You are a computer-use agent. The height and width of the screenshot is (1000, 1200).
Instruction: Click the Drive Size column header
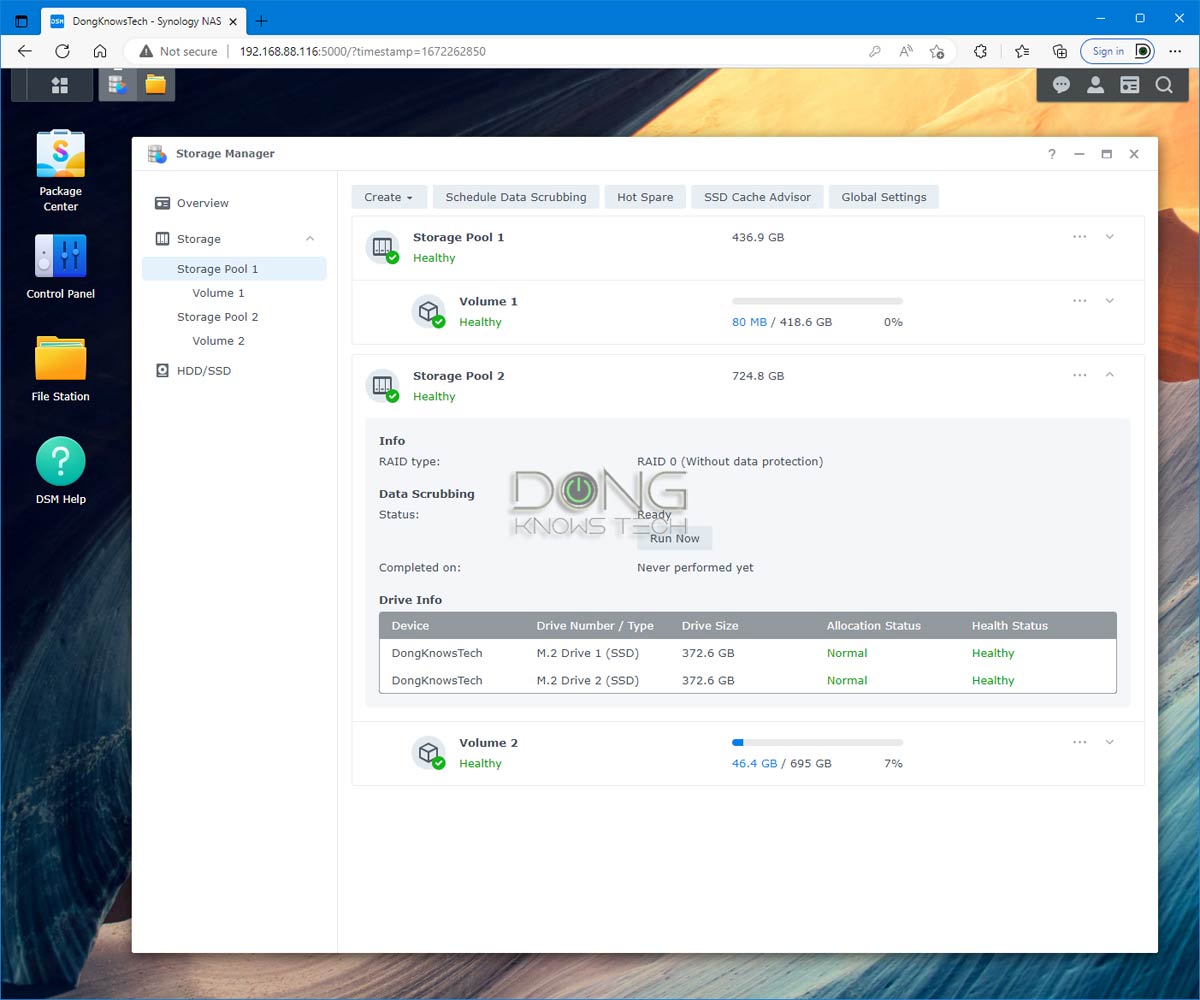pos(710,626)
